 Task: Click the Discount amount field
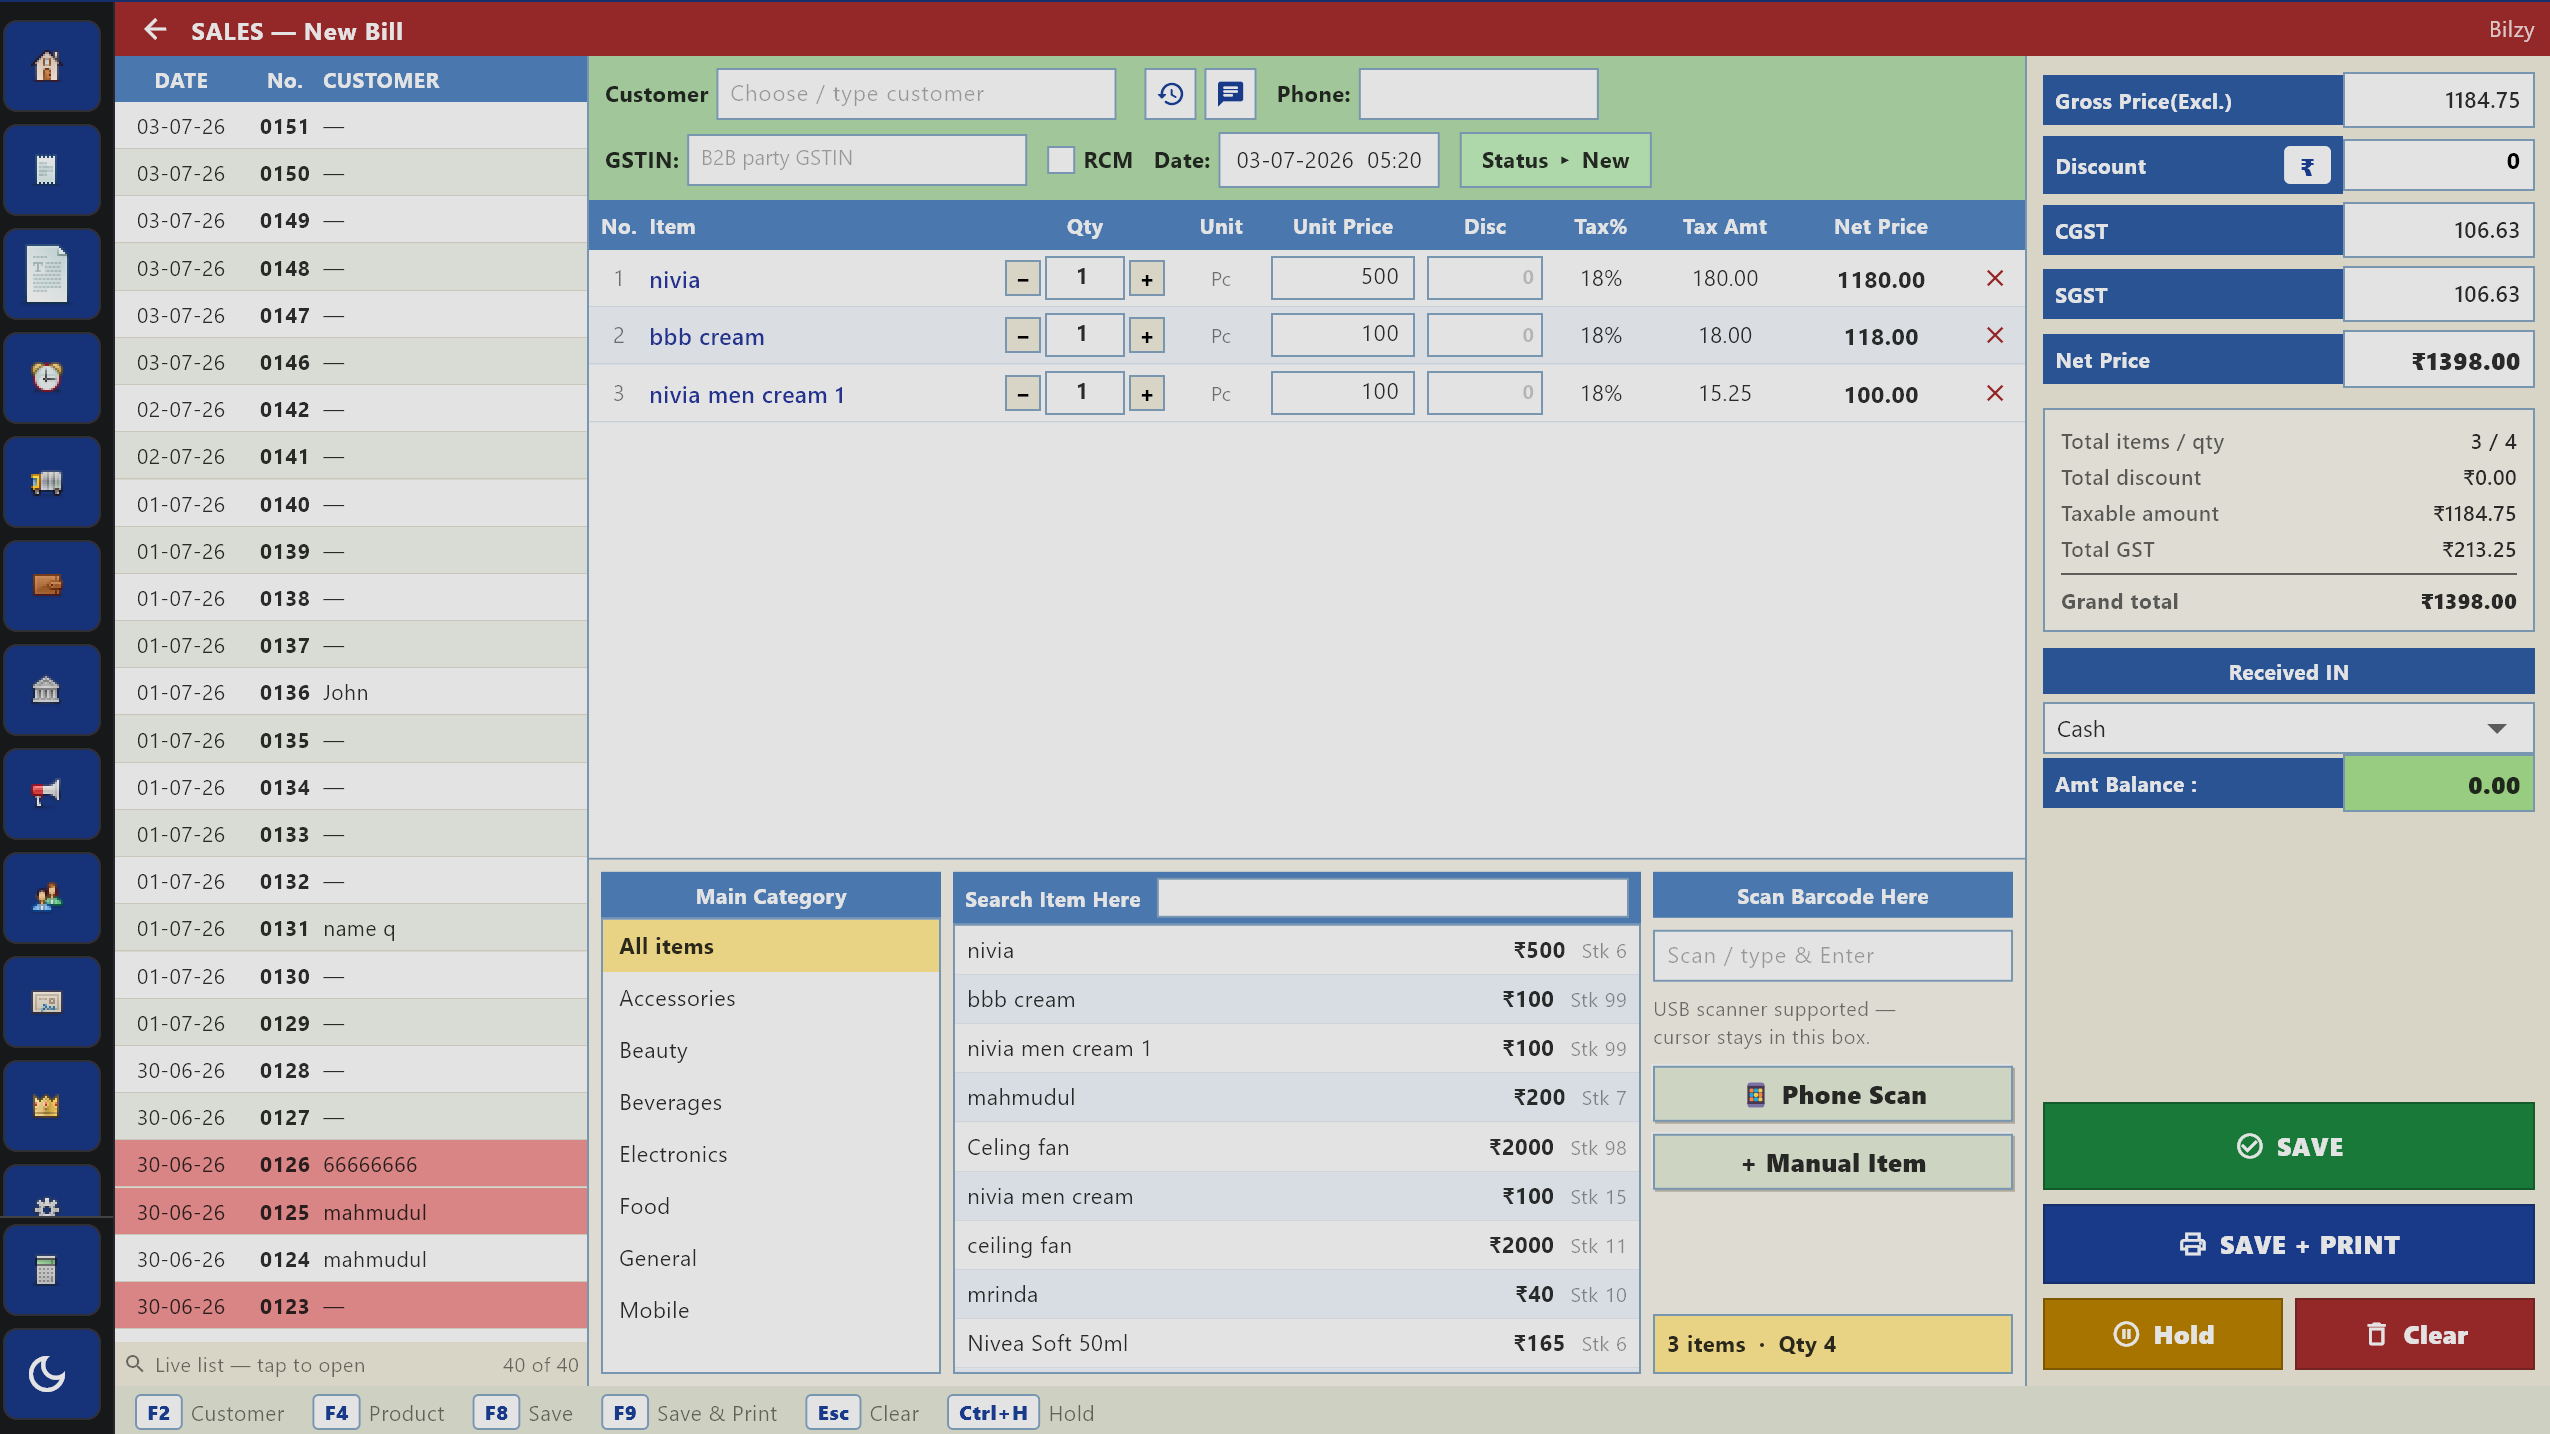[2438, 164]
